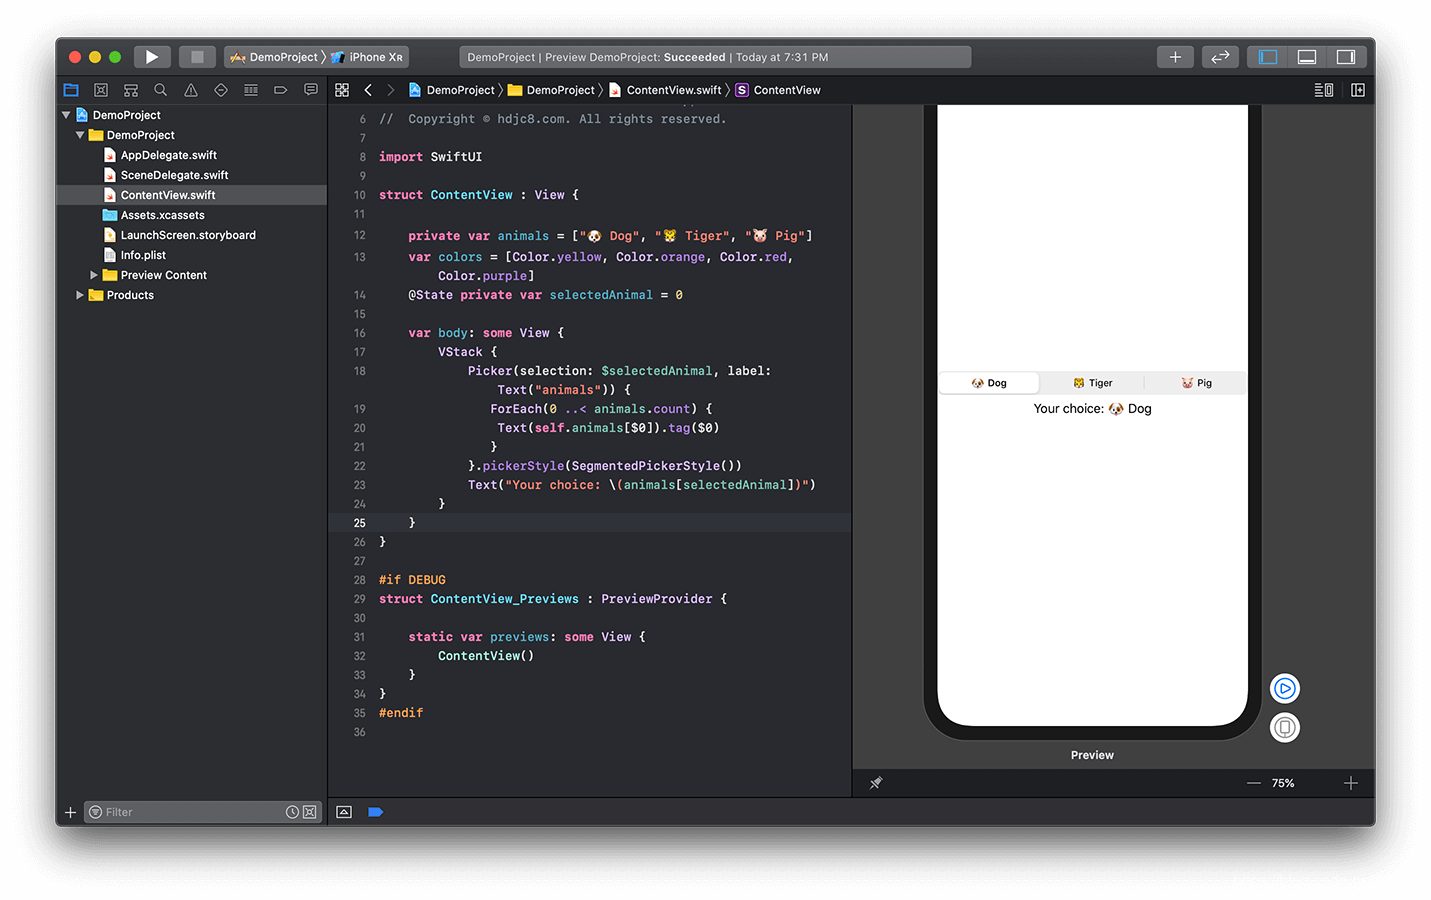
Task: Collapse the DemoProject folder group
Action: 80,135
